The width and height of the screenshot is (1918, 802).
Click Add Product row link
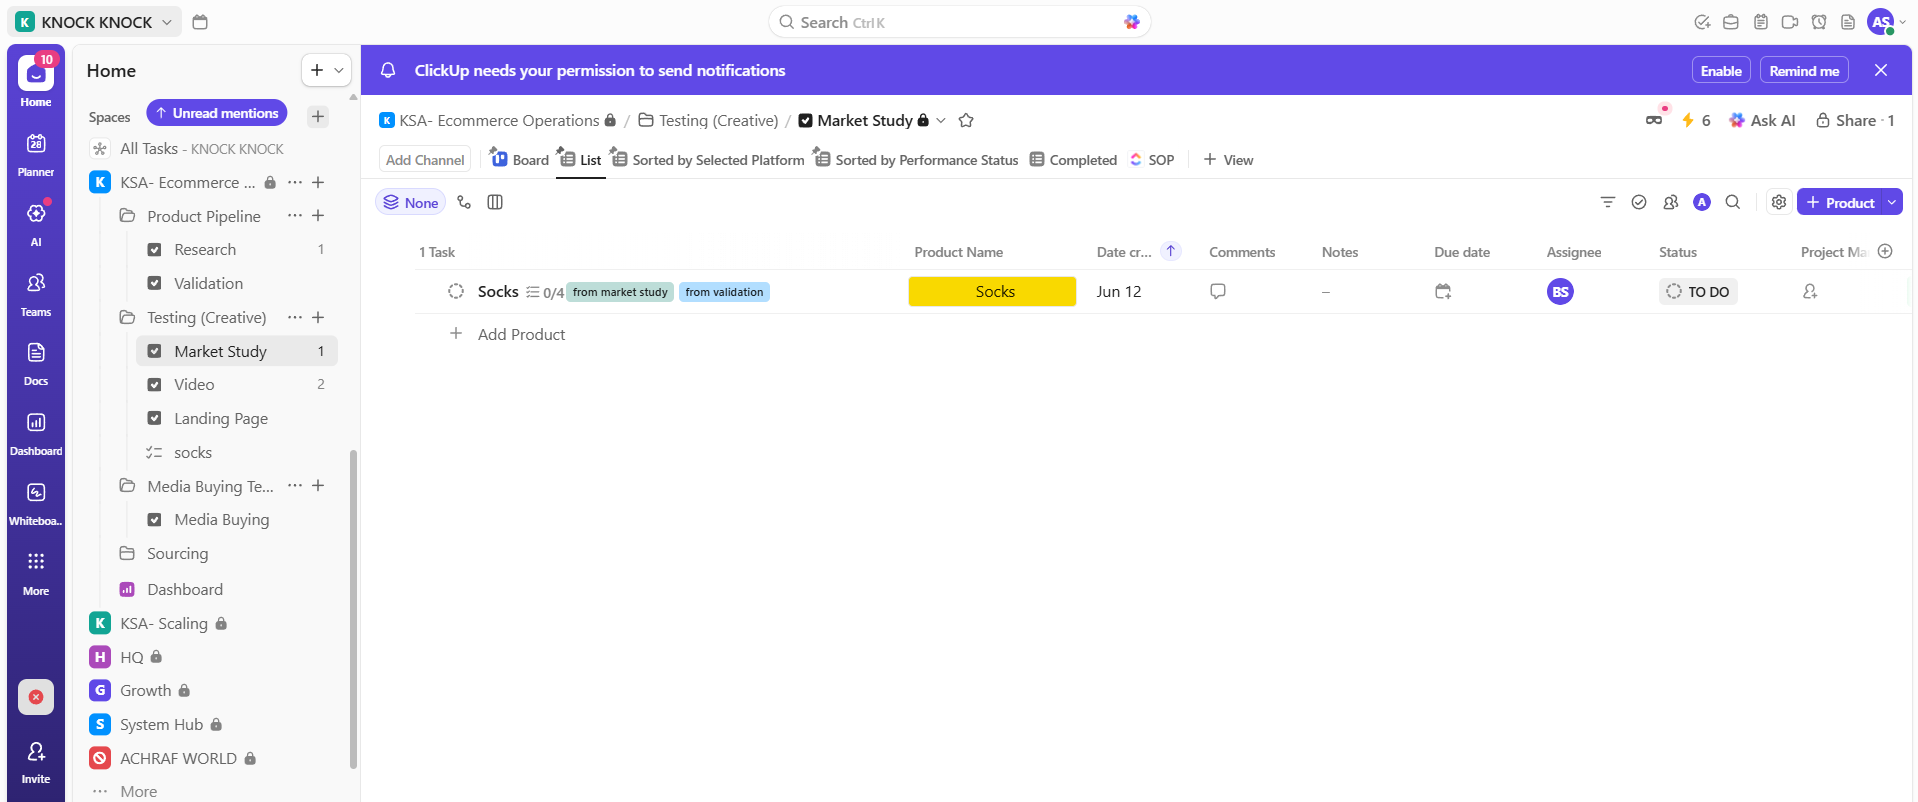pos(520,335)
